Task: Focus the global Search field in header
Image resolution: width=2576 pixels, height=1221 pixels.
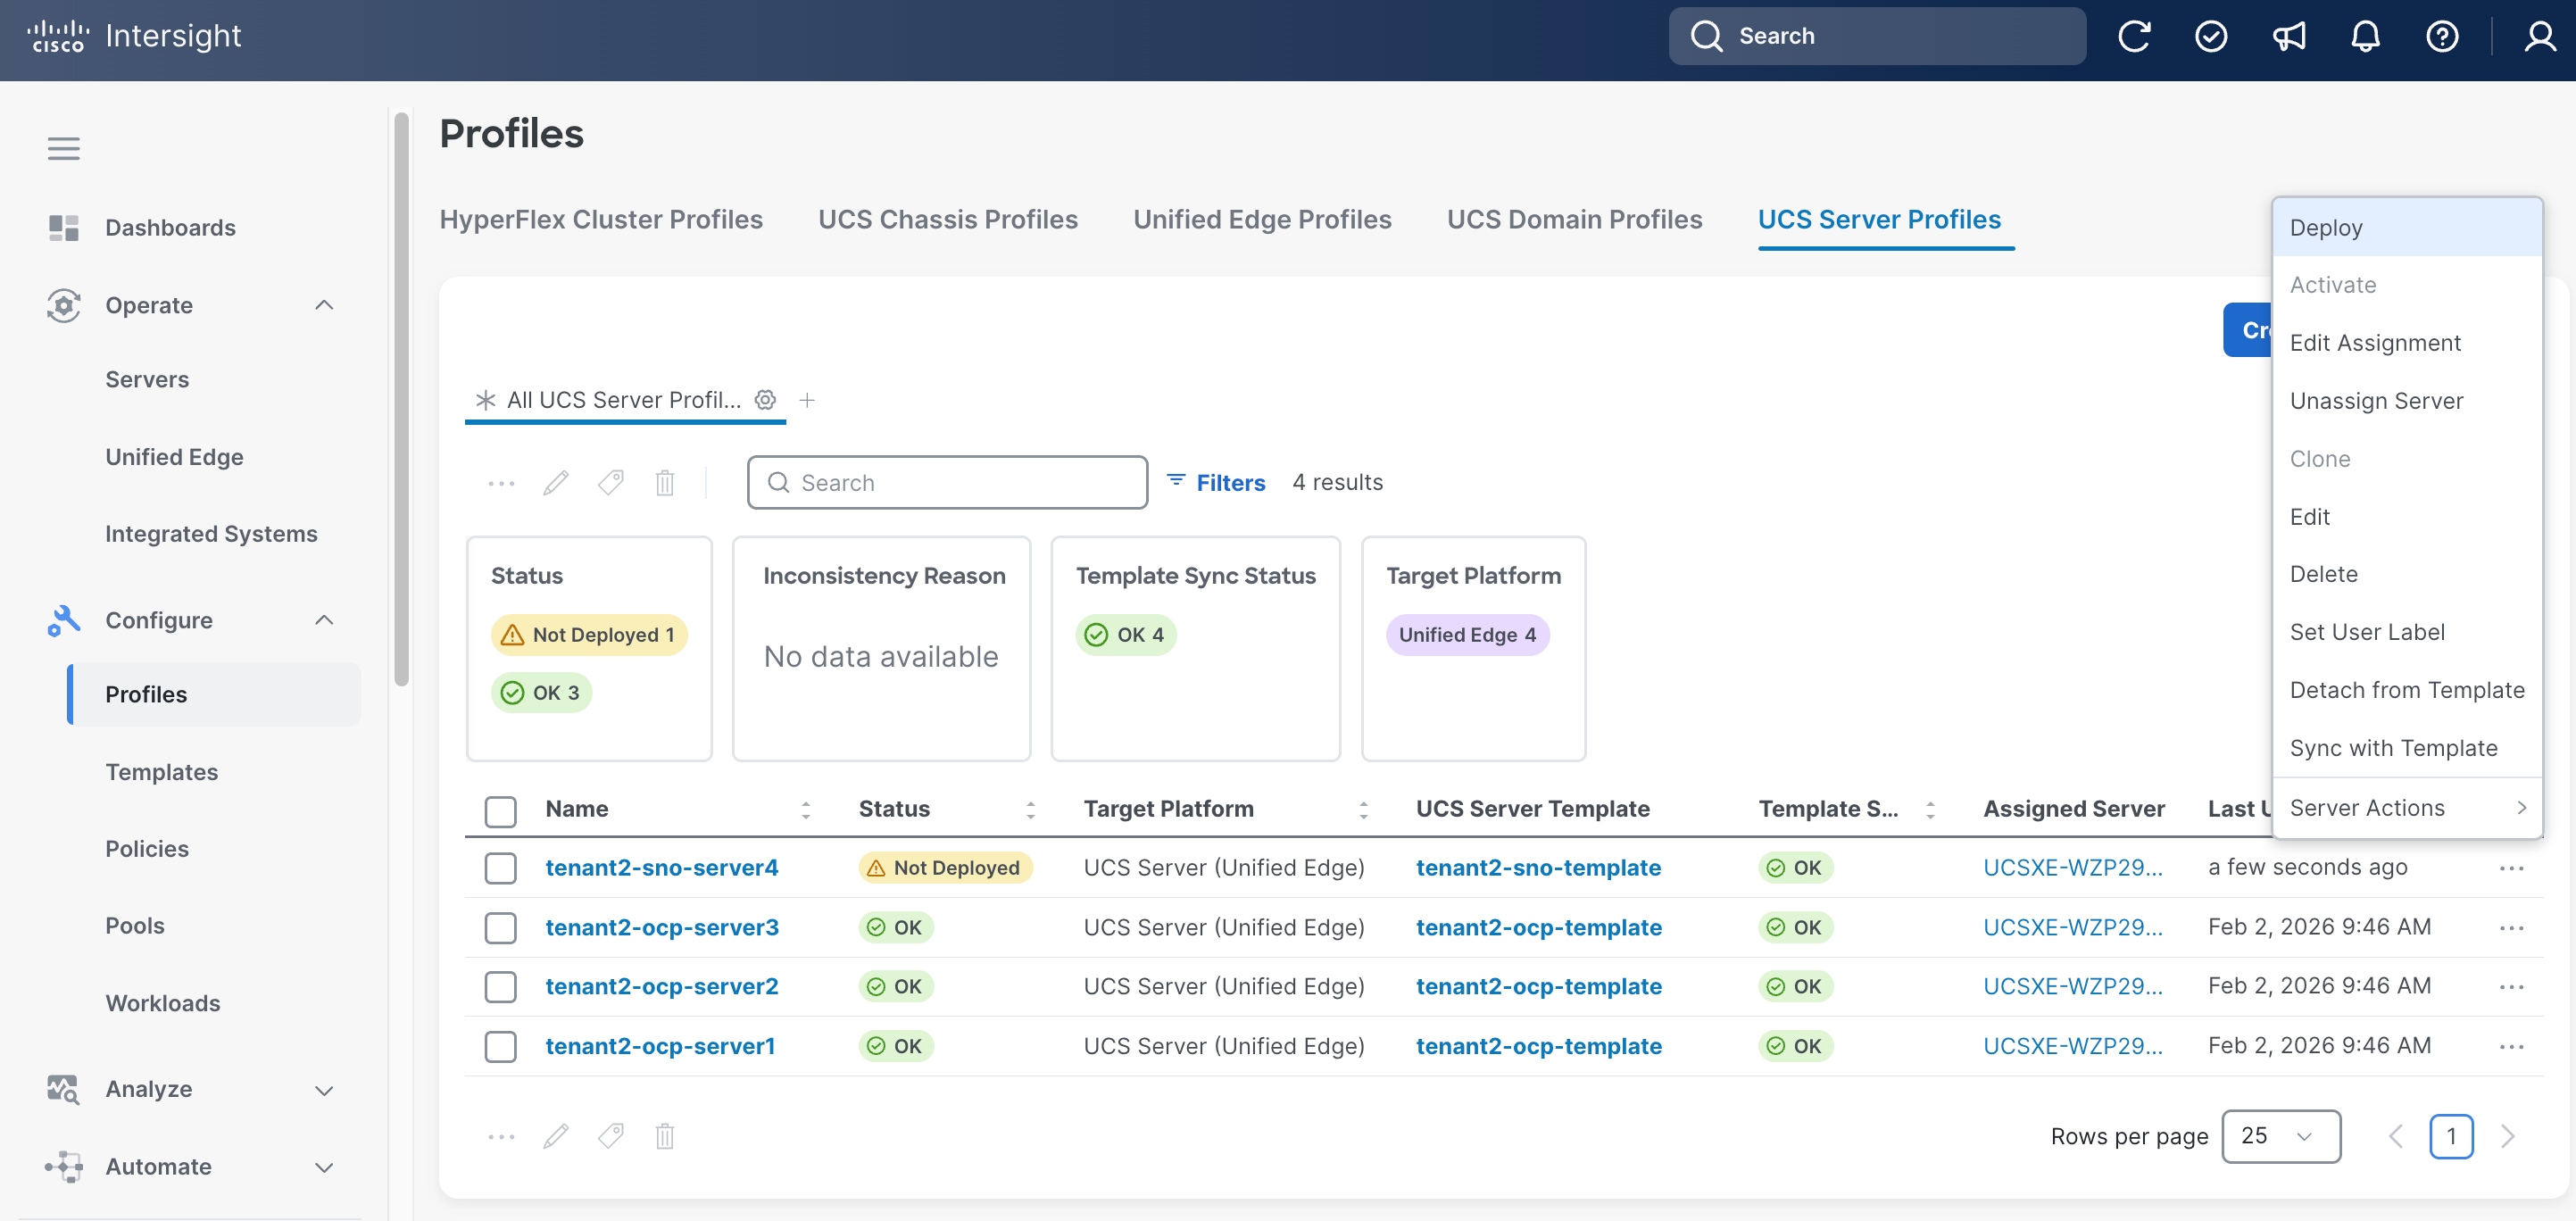Action: 1876,36
